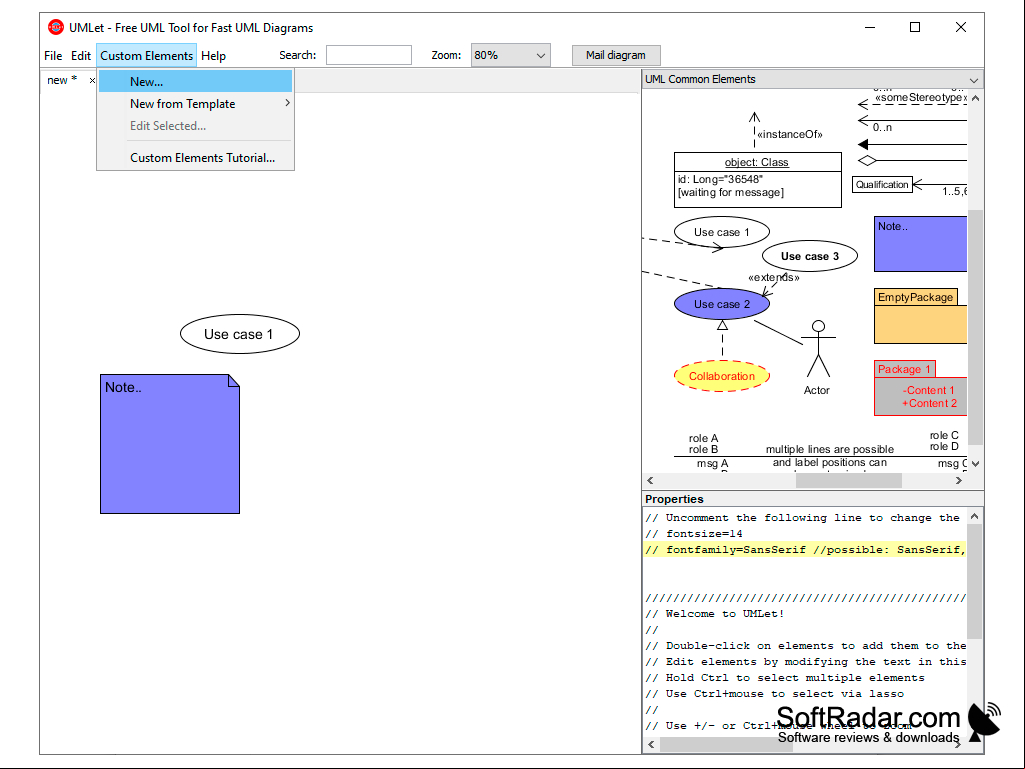Open the Help menu
The width and height of the screenshot is (1025, 769).
pyautogui.click(x=213, y=56)
